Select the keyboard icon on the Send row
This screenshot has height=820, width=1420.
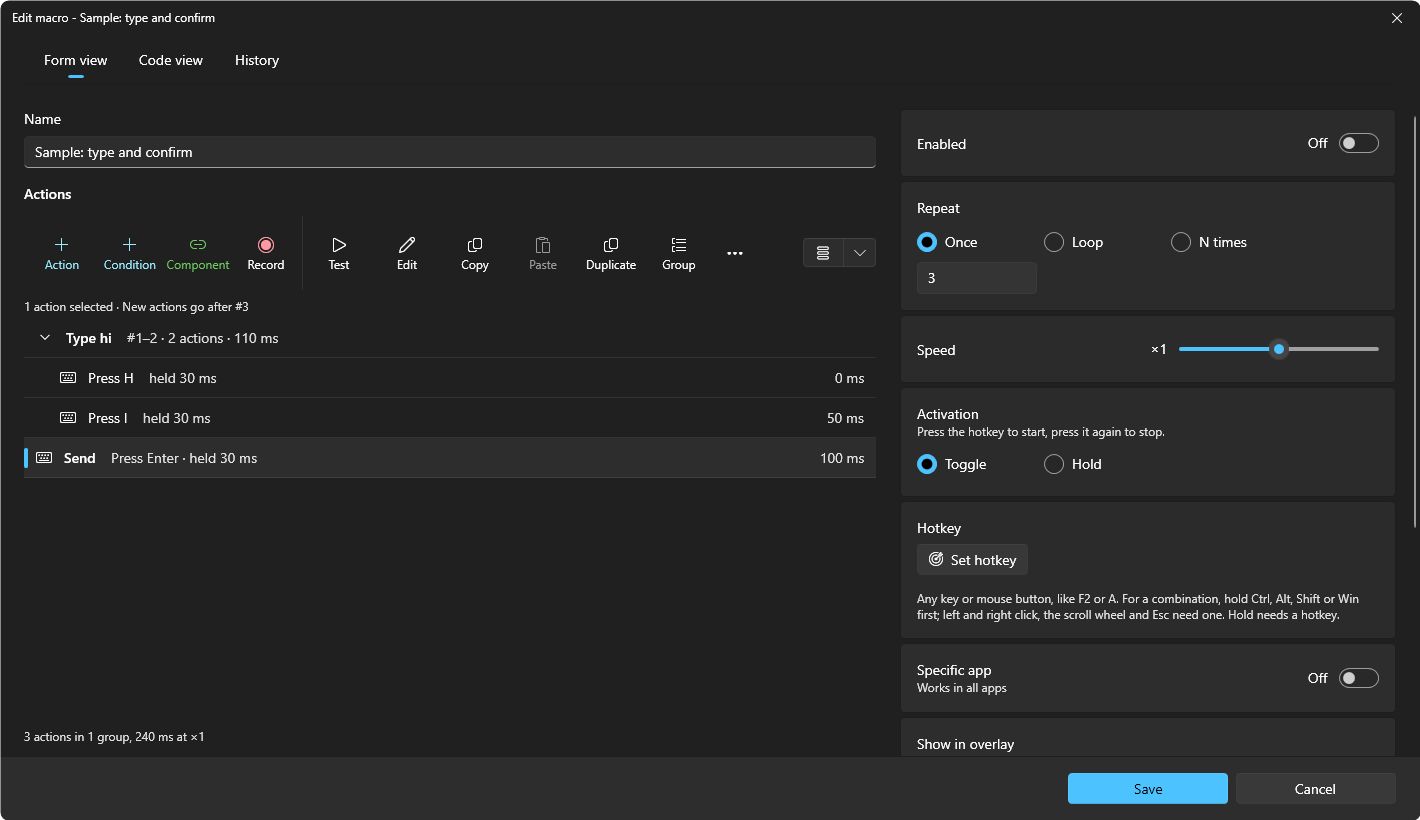44,458
